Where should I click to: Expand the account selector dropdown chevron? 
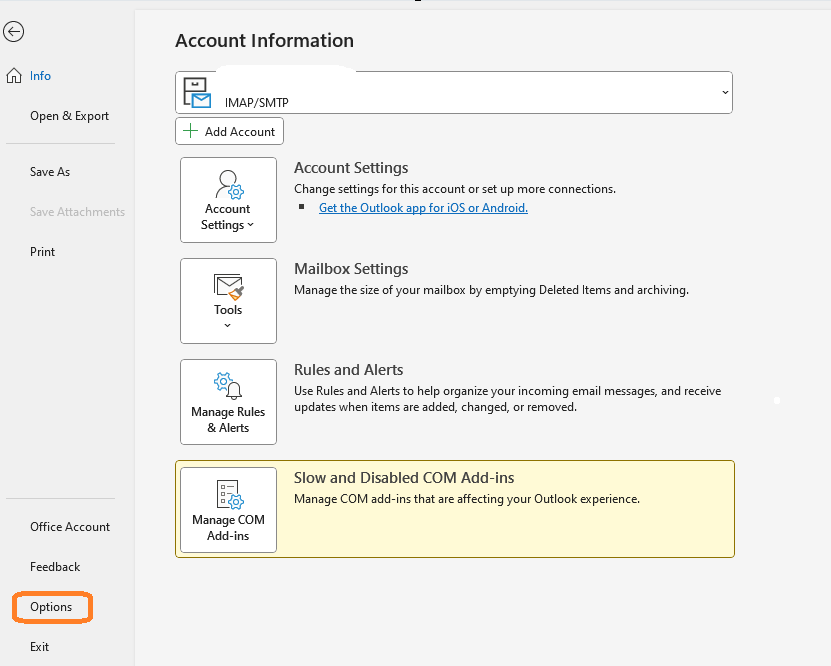click(x=725, y=92)
